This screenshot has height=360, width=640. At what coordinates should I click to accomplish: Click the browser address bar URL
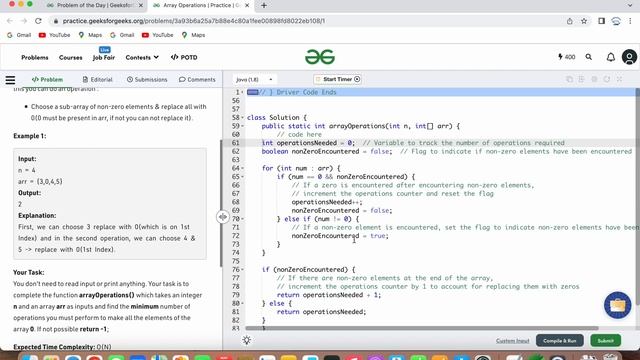pyautogui.click(x=194, y=21)
